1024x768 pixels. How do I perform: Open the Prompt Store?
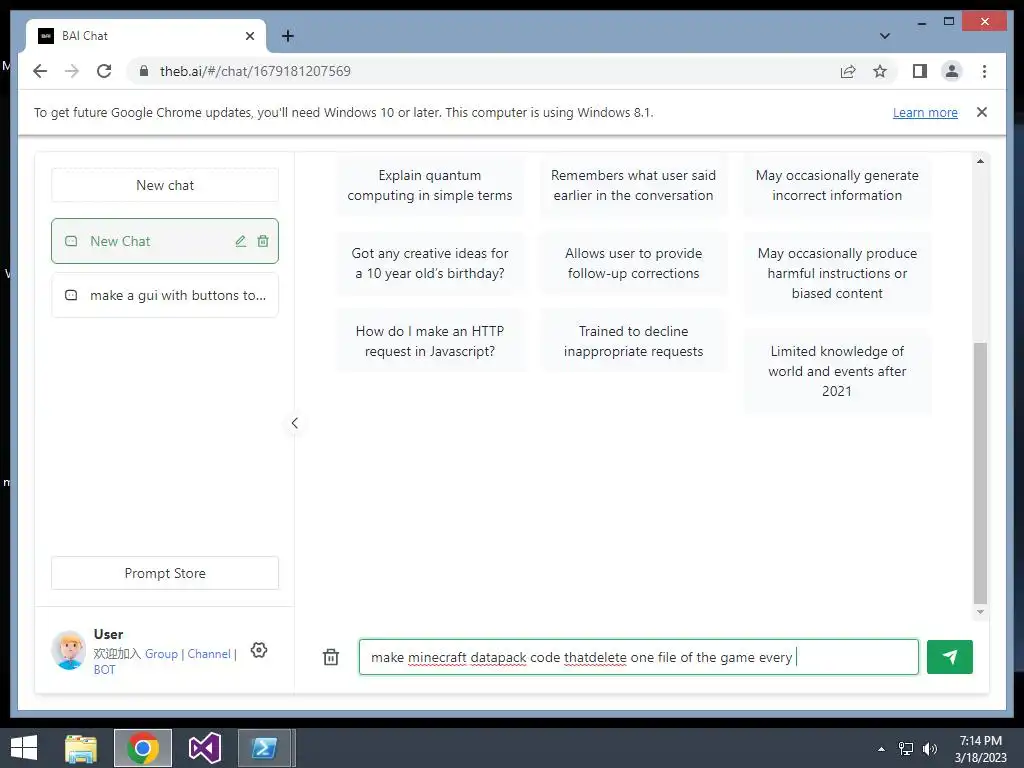[165, 573]
